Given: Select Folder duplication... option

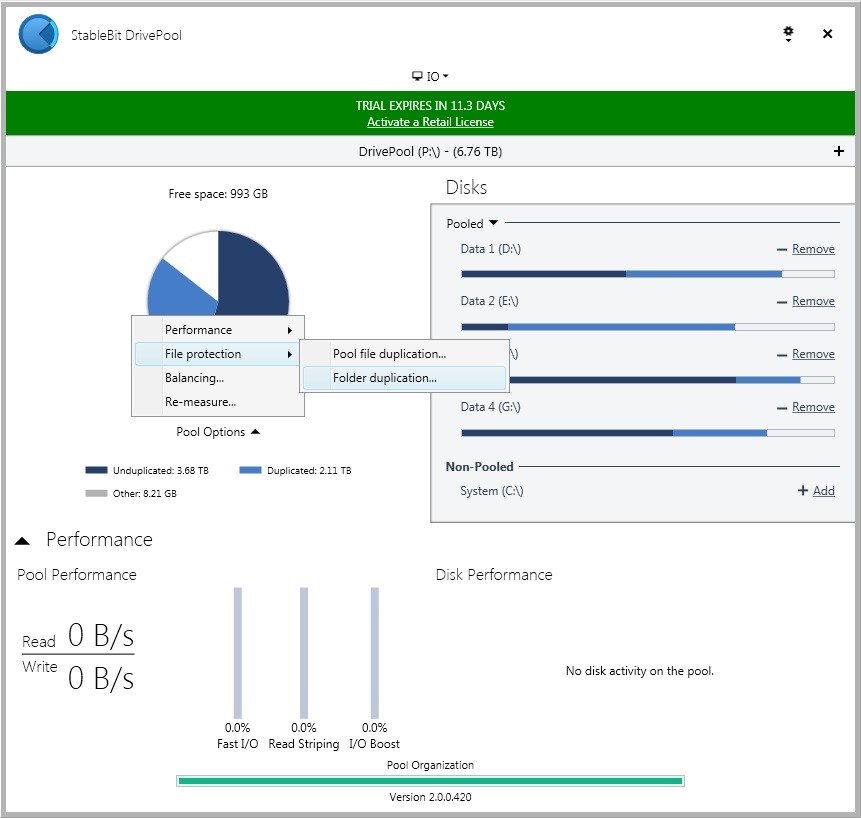Looking at the screenshot, I should coord(404,378).
